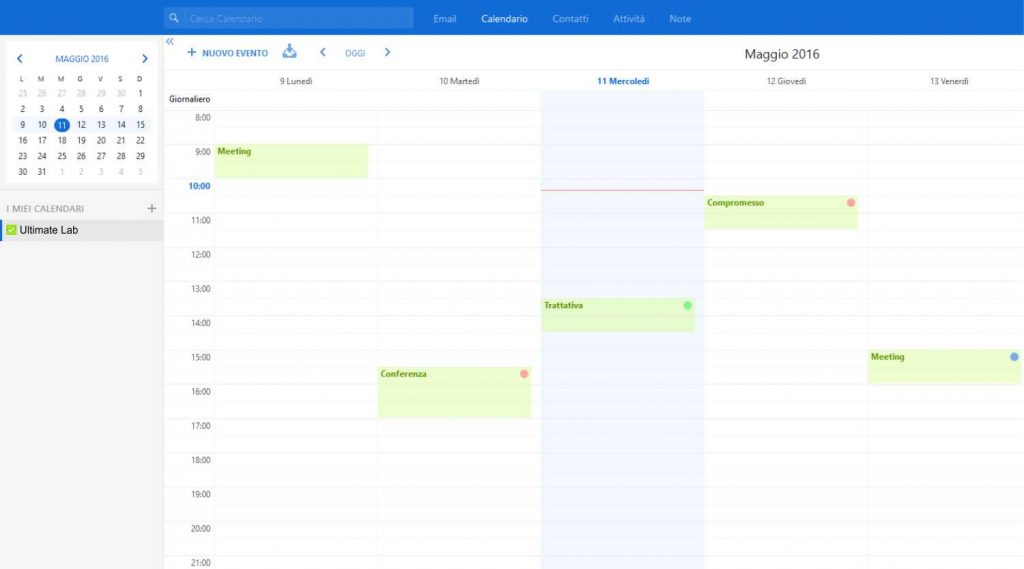This screenshot has width=1024, height=569.
Task: Select the 12 Giovedì column header
Action: coord(786,81)
